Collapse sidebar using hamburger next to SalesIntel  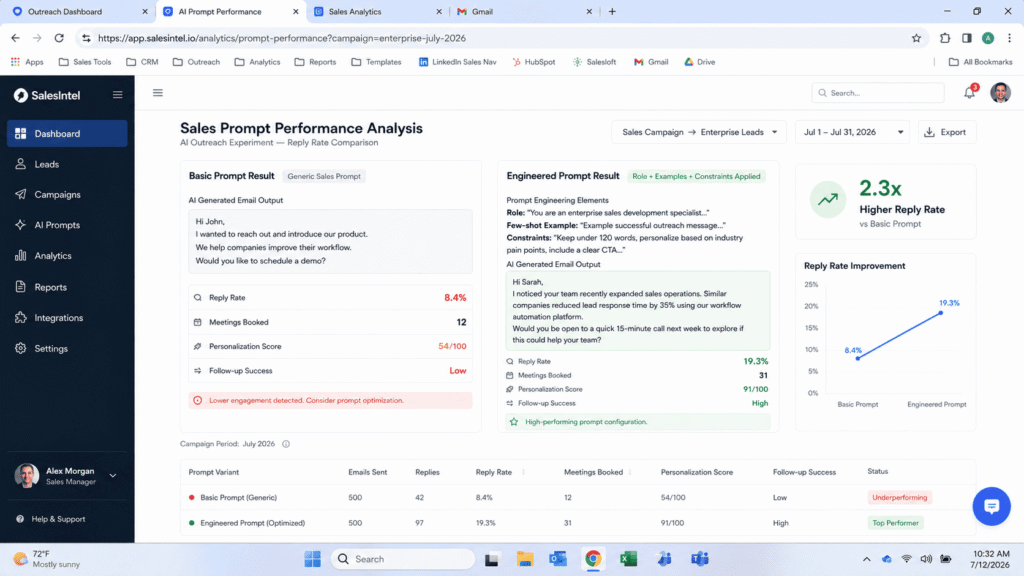(118, 95)
